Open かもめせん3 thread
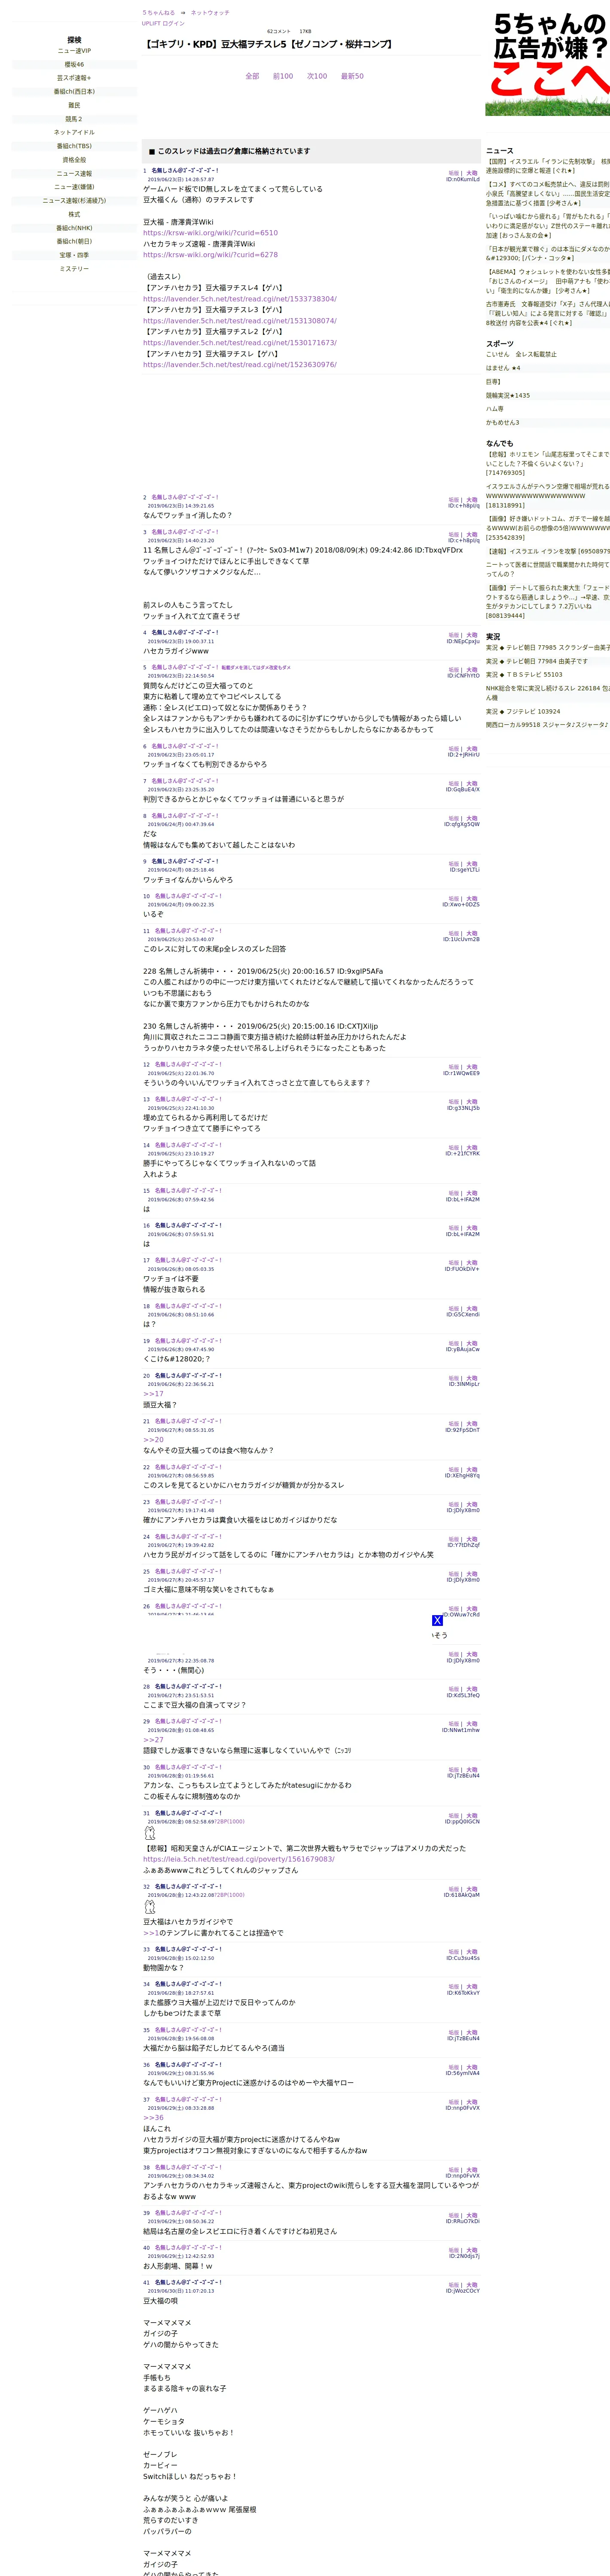The height and width of the screenshot is (2576, 610). pyautogui.click(x=503, y=423)
